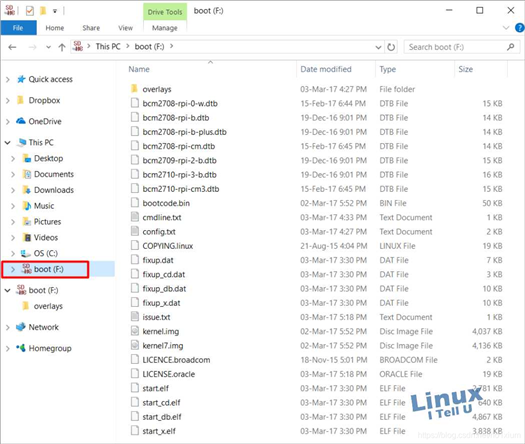This screenshot has width=525, height=444.
Task: Click the search magnifier icon
Action: click(510, 47)
